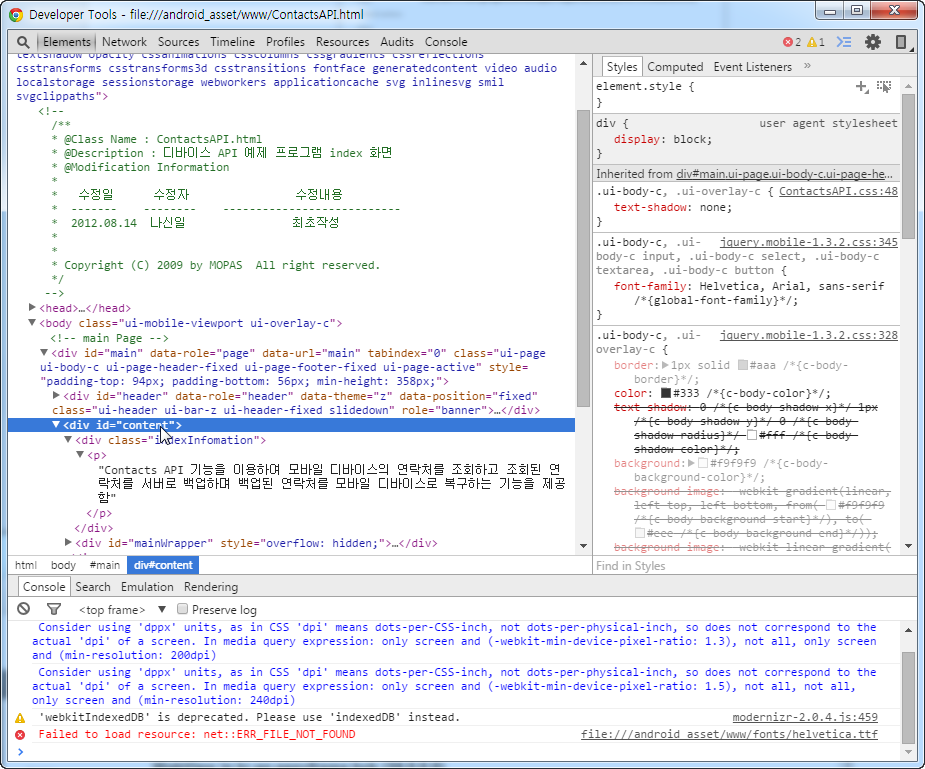
Task: Switch to the Network panel tab
Action: click(x=124, y=42)
